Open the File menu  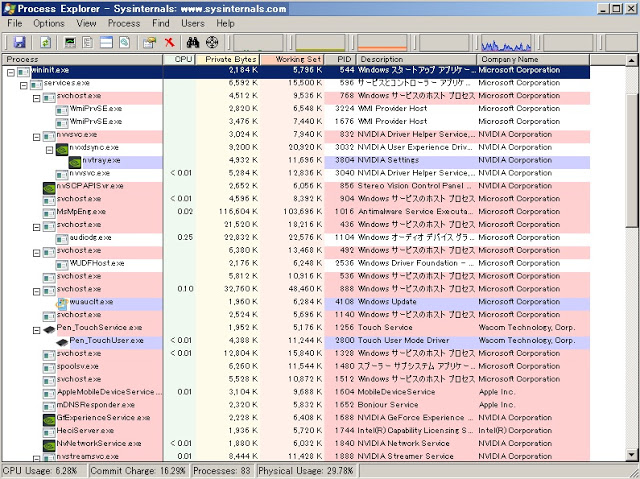point(15,23)
